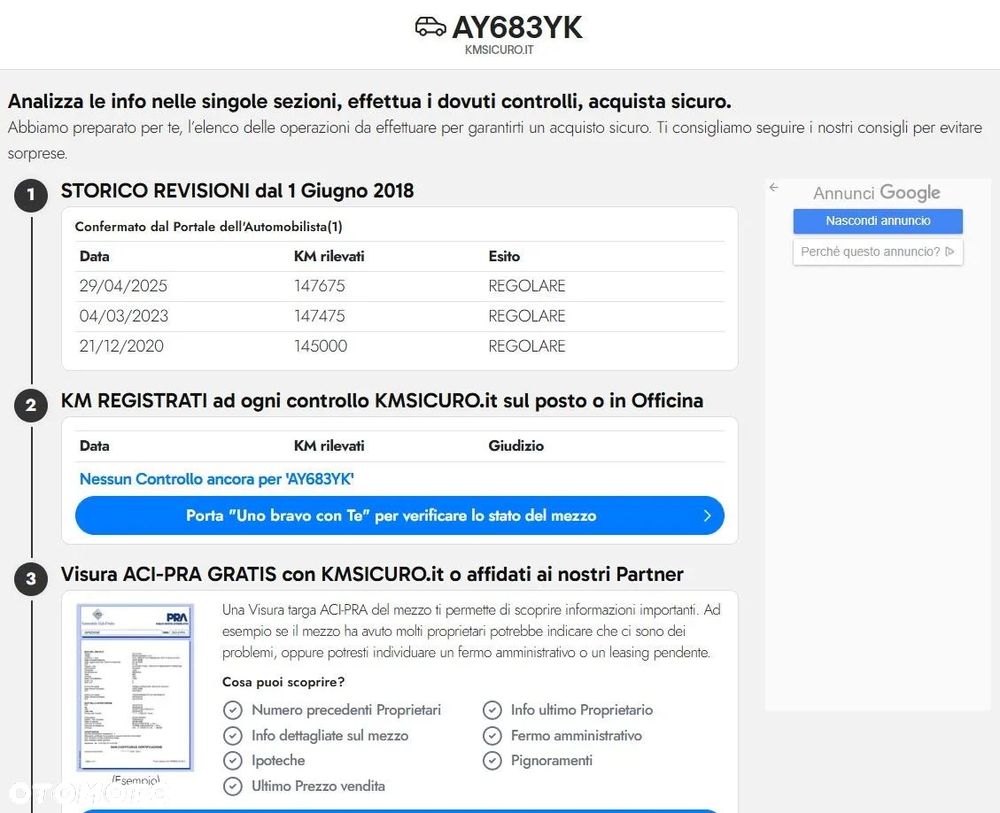Click the Annunci Google label

click(876, 193)
